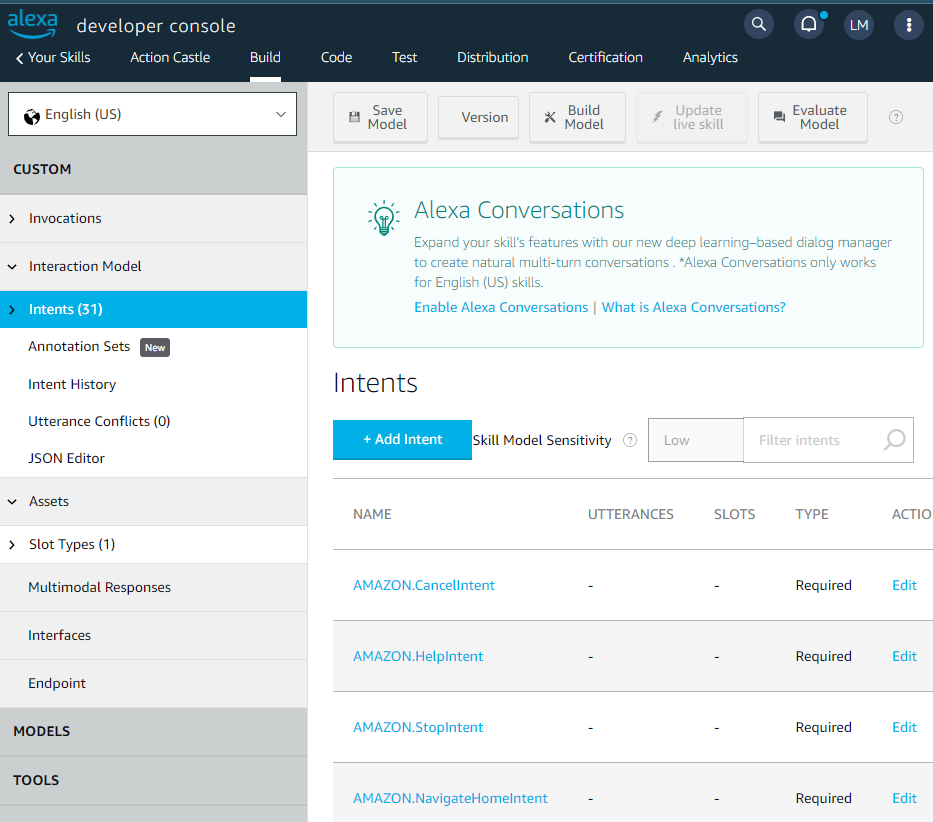This screenshot has height=822, width=933.
Task: Click What is Alexa Conversations? link
Action: pos(693,307)
